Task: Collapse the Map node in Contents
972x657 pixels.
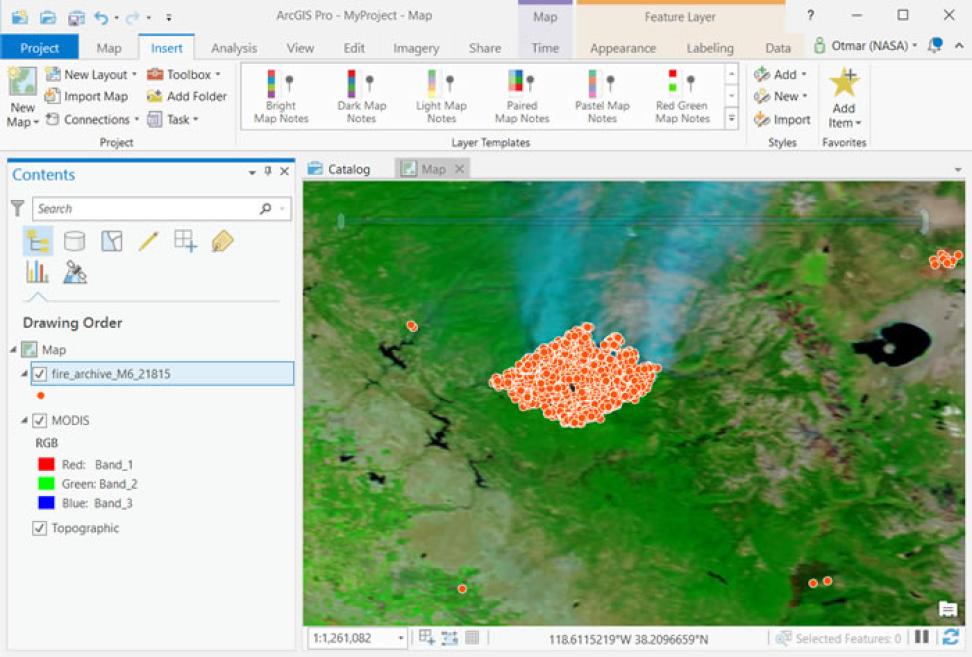Action: point(13,350)
